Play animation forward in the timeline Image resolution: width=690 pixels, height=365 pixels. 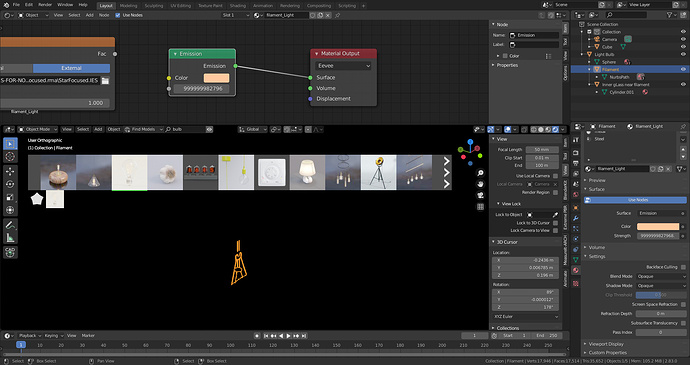(x=289, y=336)
